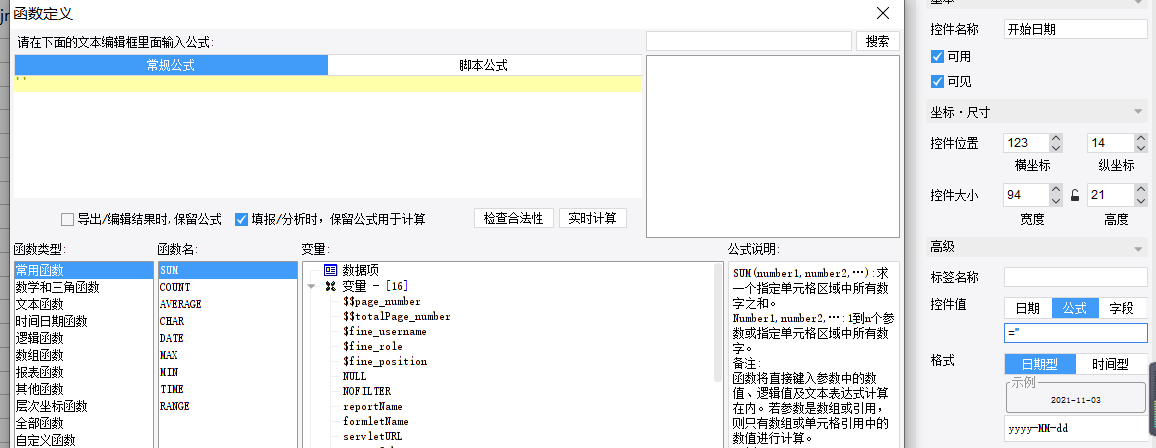Viewport: 1156px width, 448px height.
Task: Choose the 日期型 format tab
Action: [1040, 364]
